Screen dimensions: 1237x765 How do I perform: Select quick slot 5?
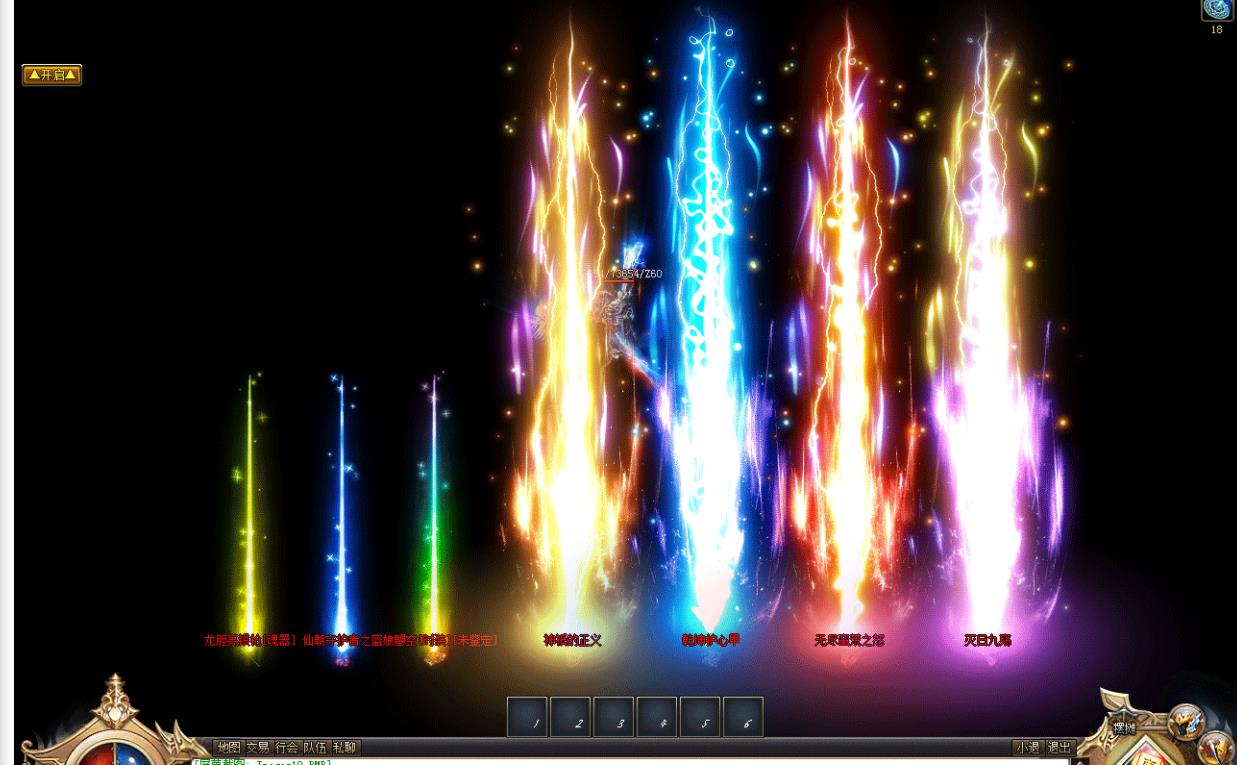(x=699, y=717)
